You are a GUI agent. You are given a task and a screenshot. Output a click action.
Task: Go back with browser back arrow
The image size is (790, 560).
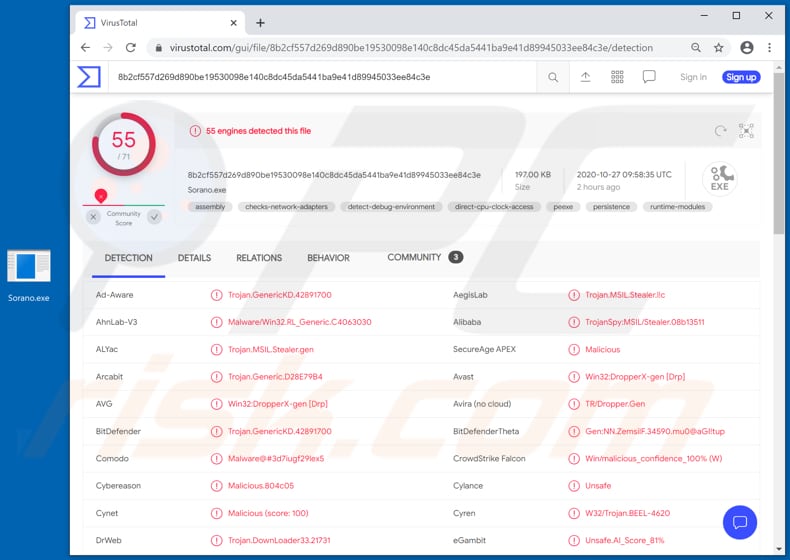(85, 47)
